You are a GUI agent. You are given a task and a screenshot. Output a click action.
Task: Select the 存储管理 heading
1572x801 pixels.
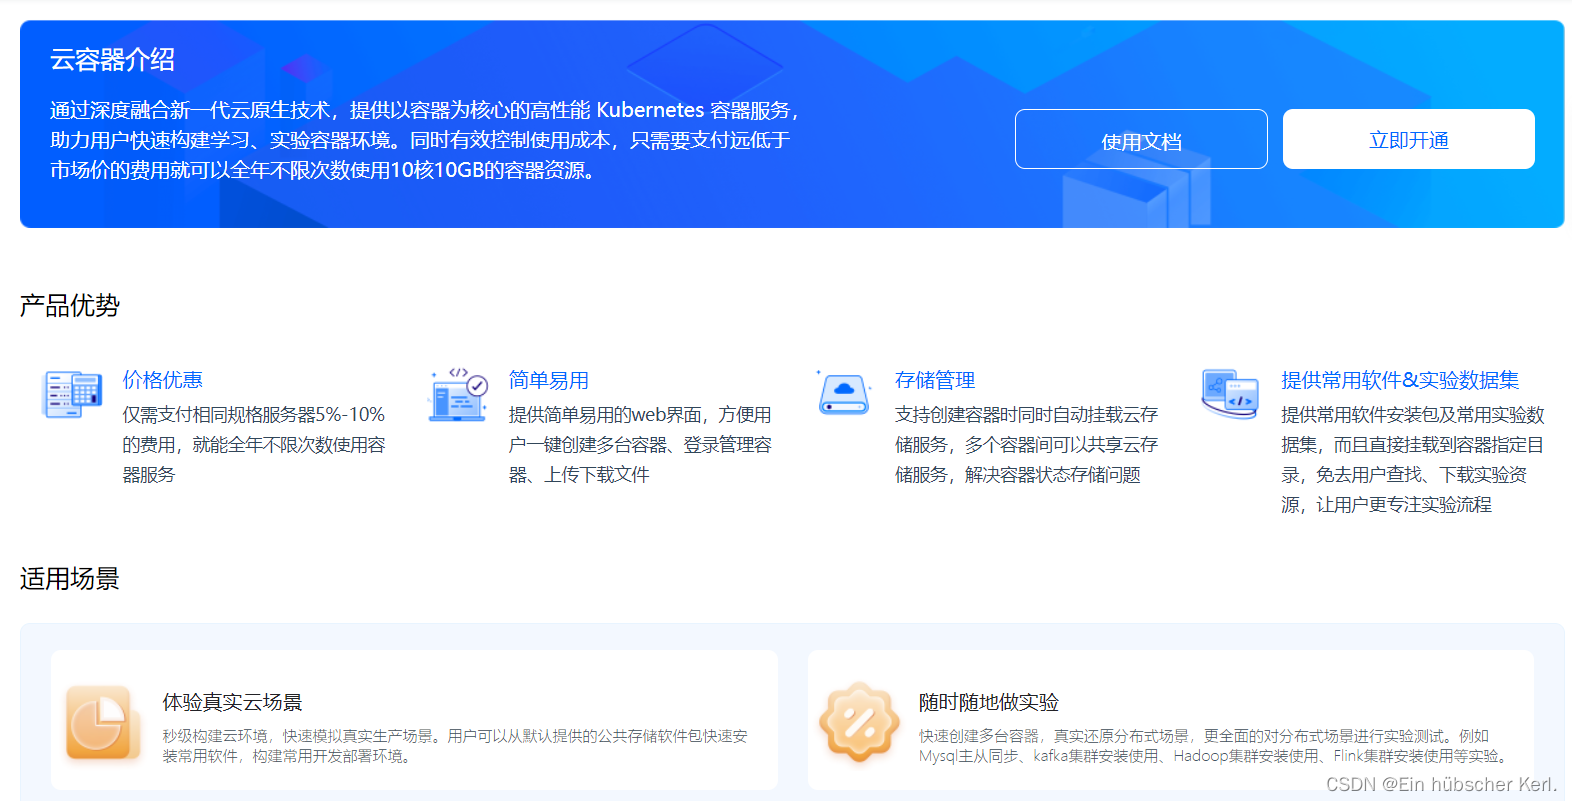click(x=934, y=380)
